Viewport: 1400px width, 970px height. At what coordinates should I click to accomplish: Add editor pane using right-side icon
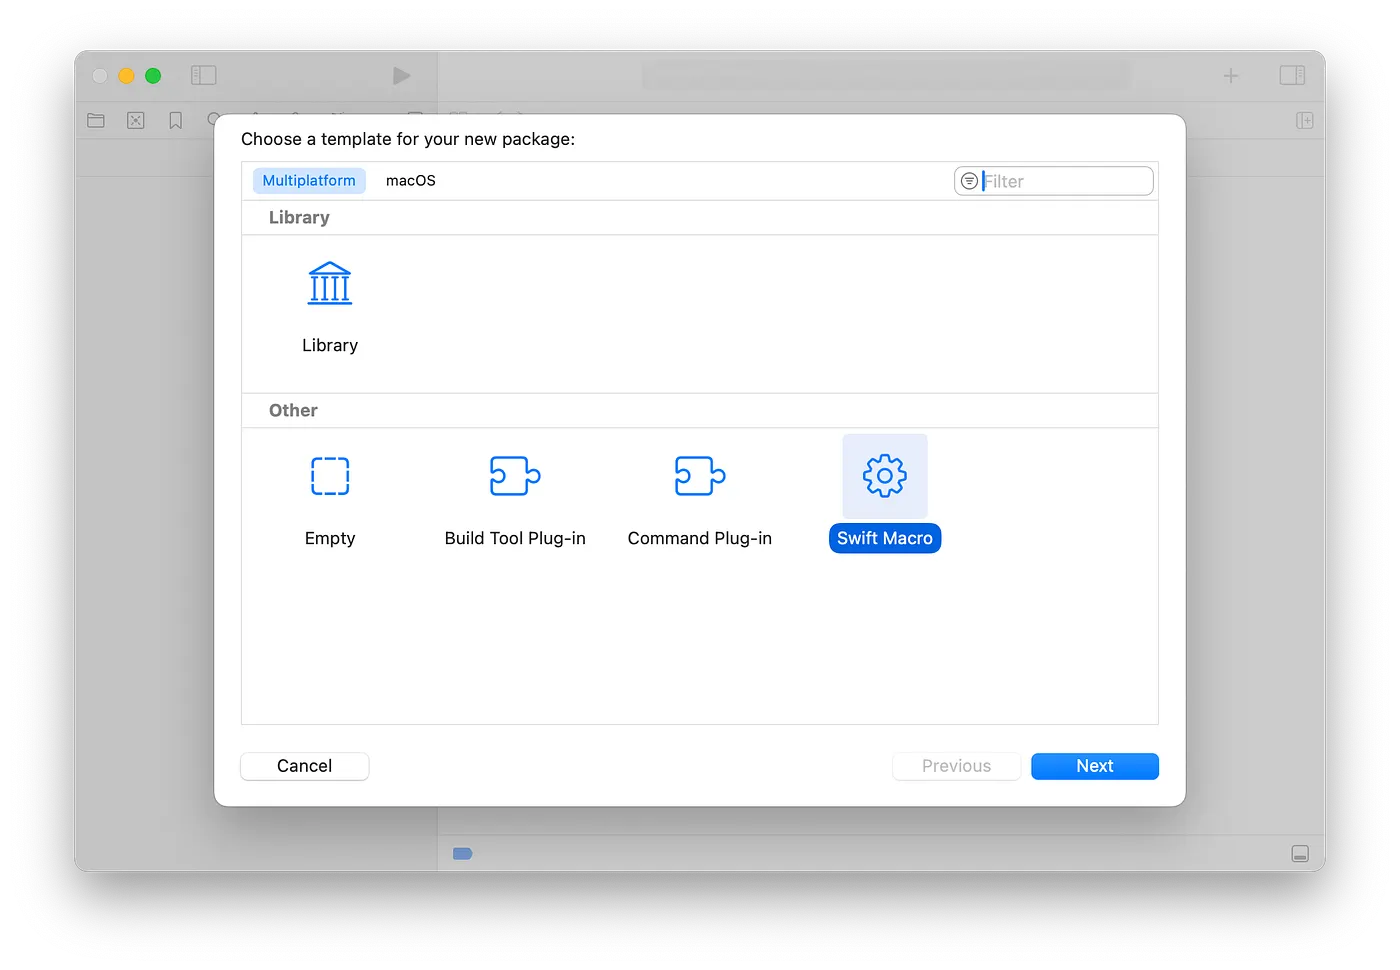click(x=1305, y=121)
